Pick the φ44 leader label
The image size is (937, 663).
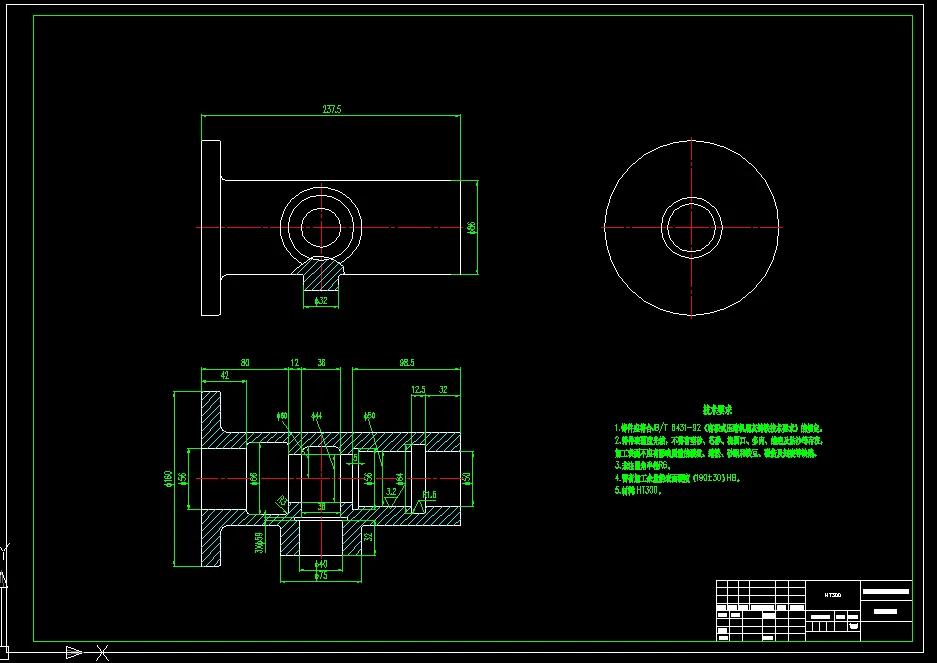[317, 415]
